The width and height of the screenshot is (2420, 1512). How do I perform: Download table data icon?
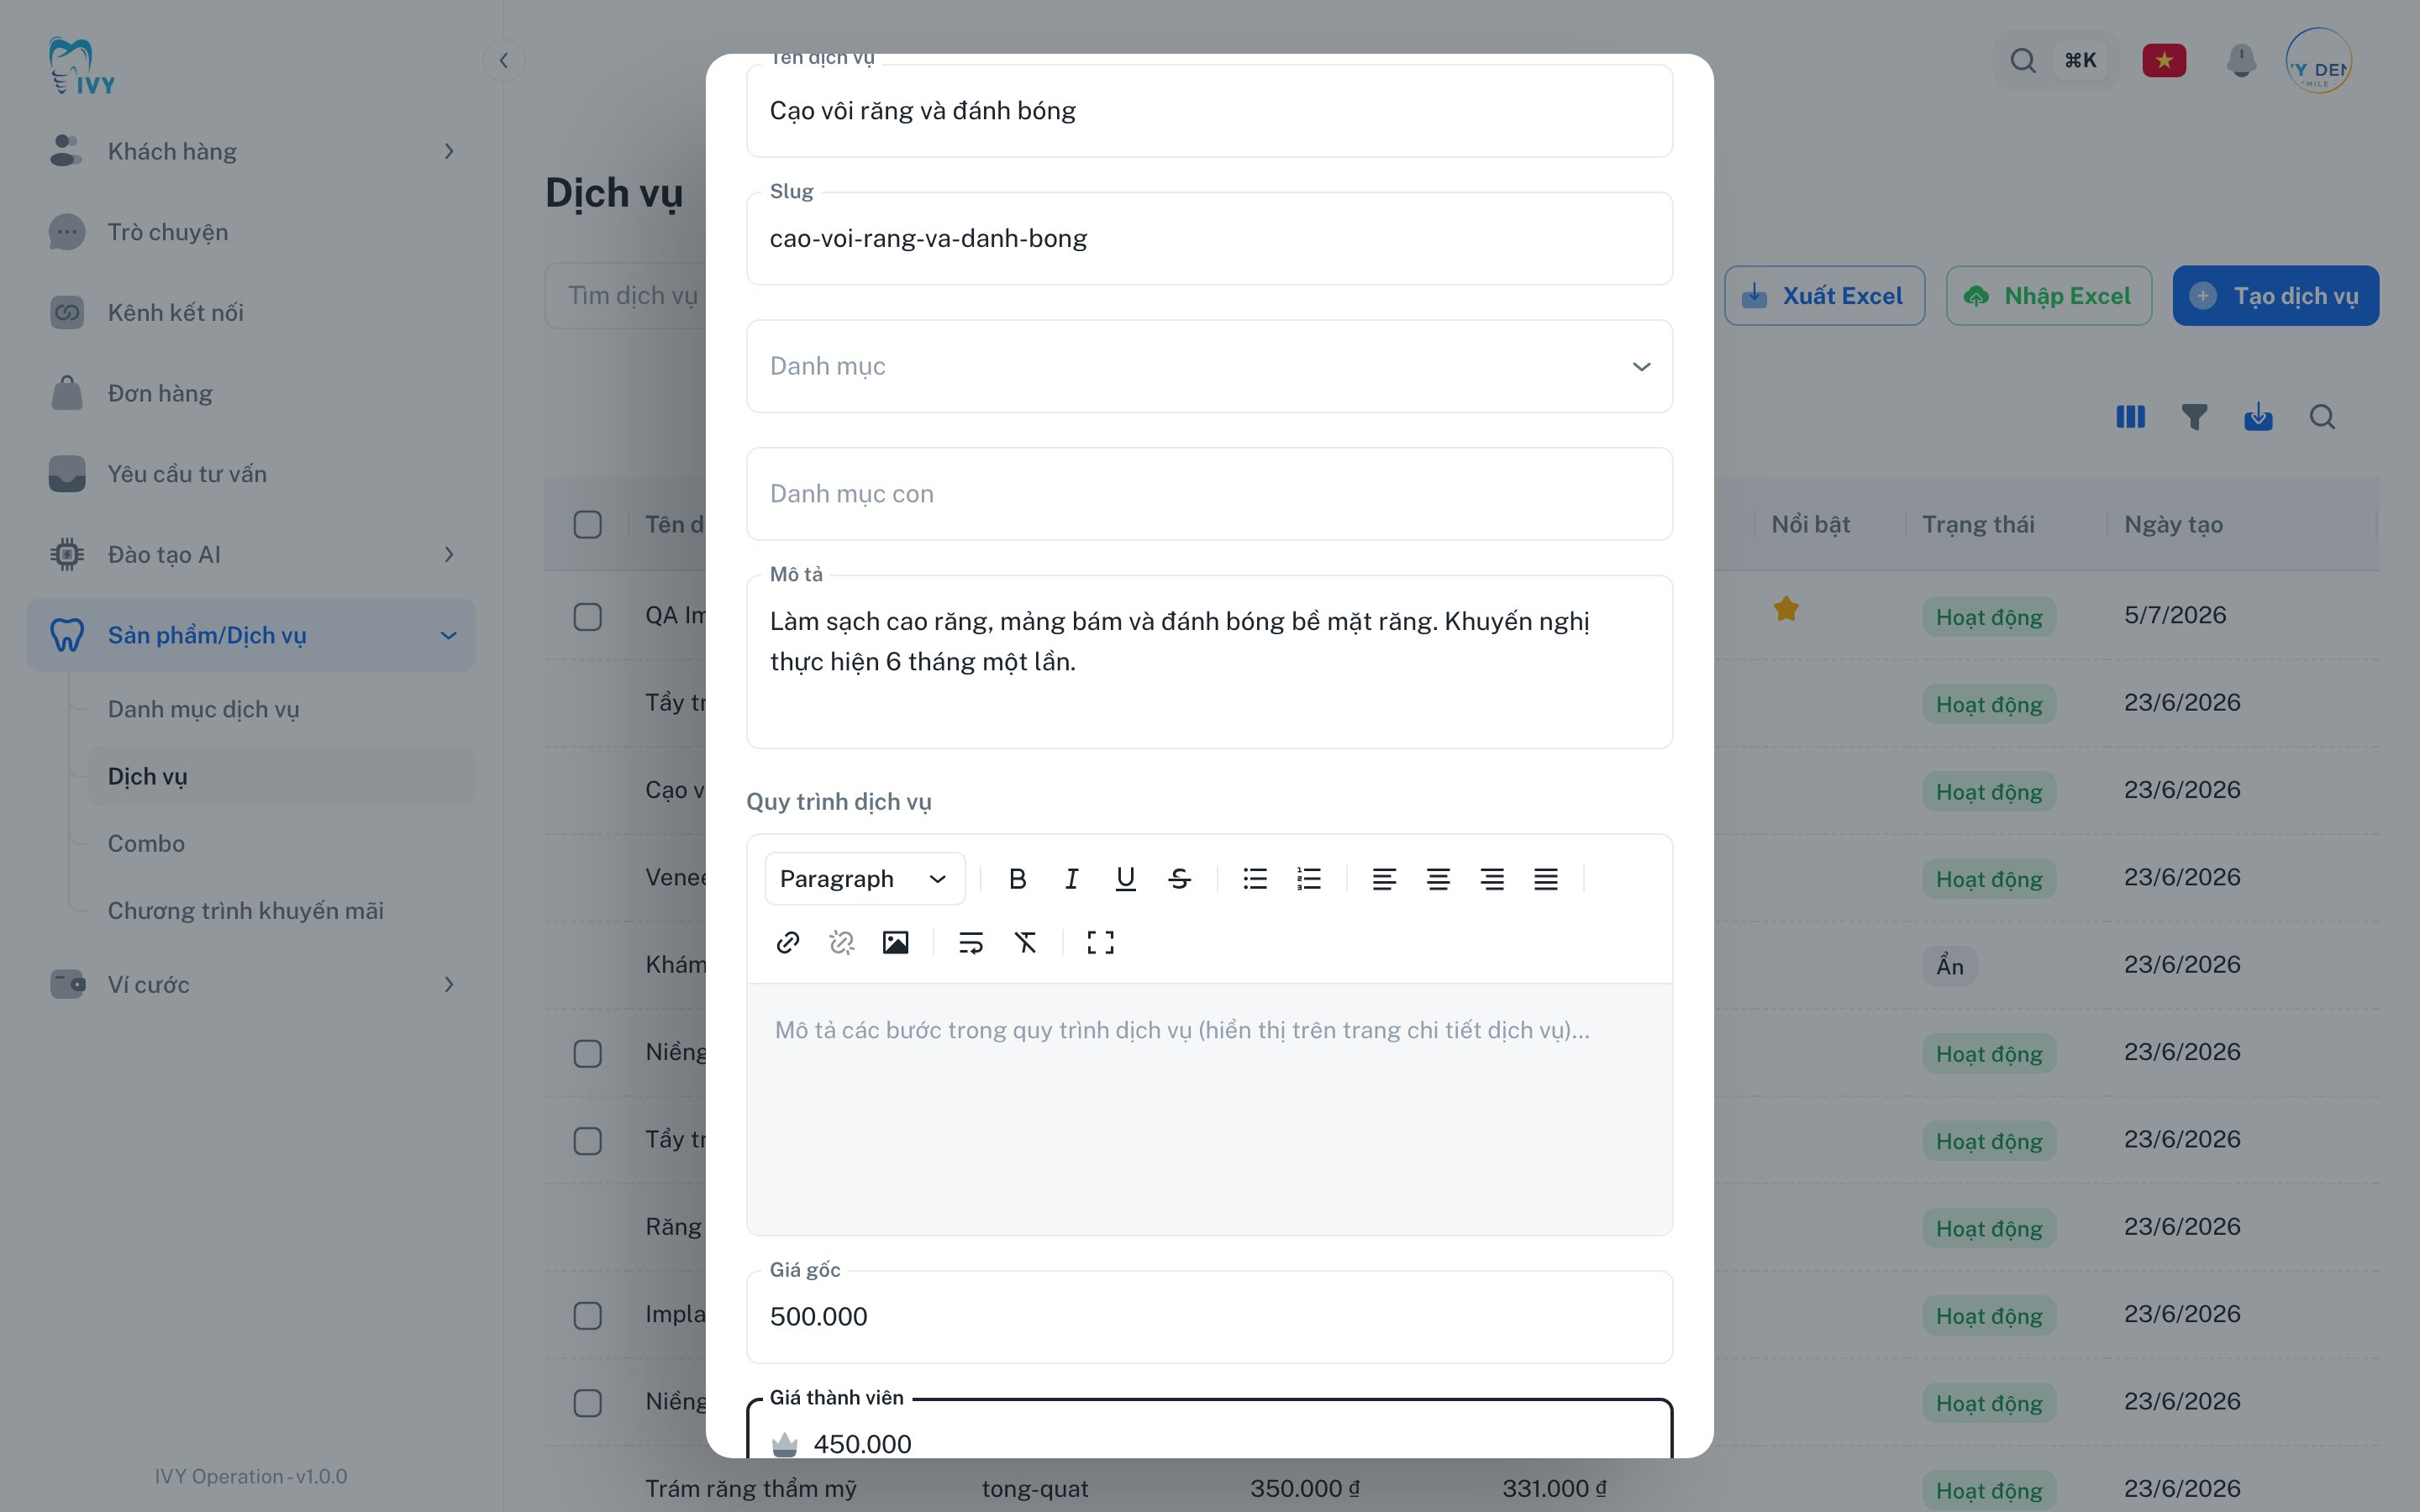(2258, 417)
